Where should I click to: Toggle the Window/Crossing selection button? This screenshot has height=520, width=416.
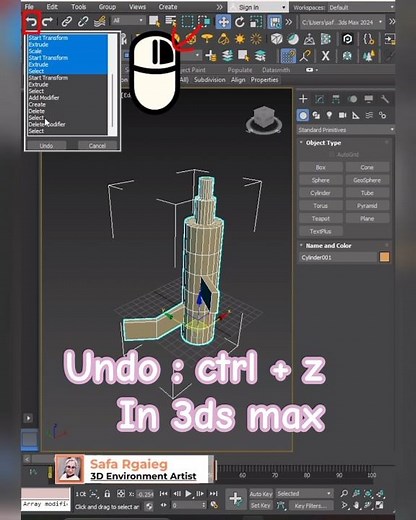point(204,22)
